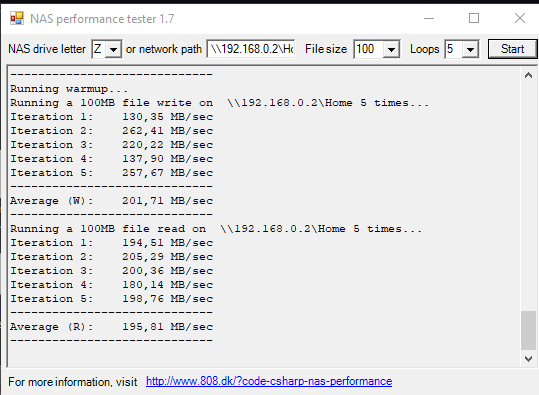Click the Loops value 5 field
The image size is (539, 395).
[x=454, y=49]
